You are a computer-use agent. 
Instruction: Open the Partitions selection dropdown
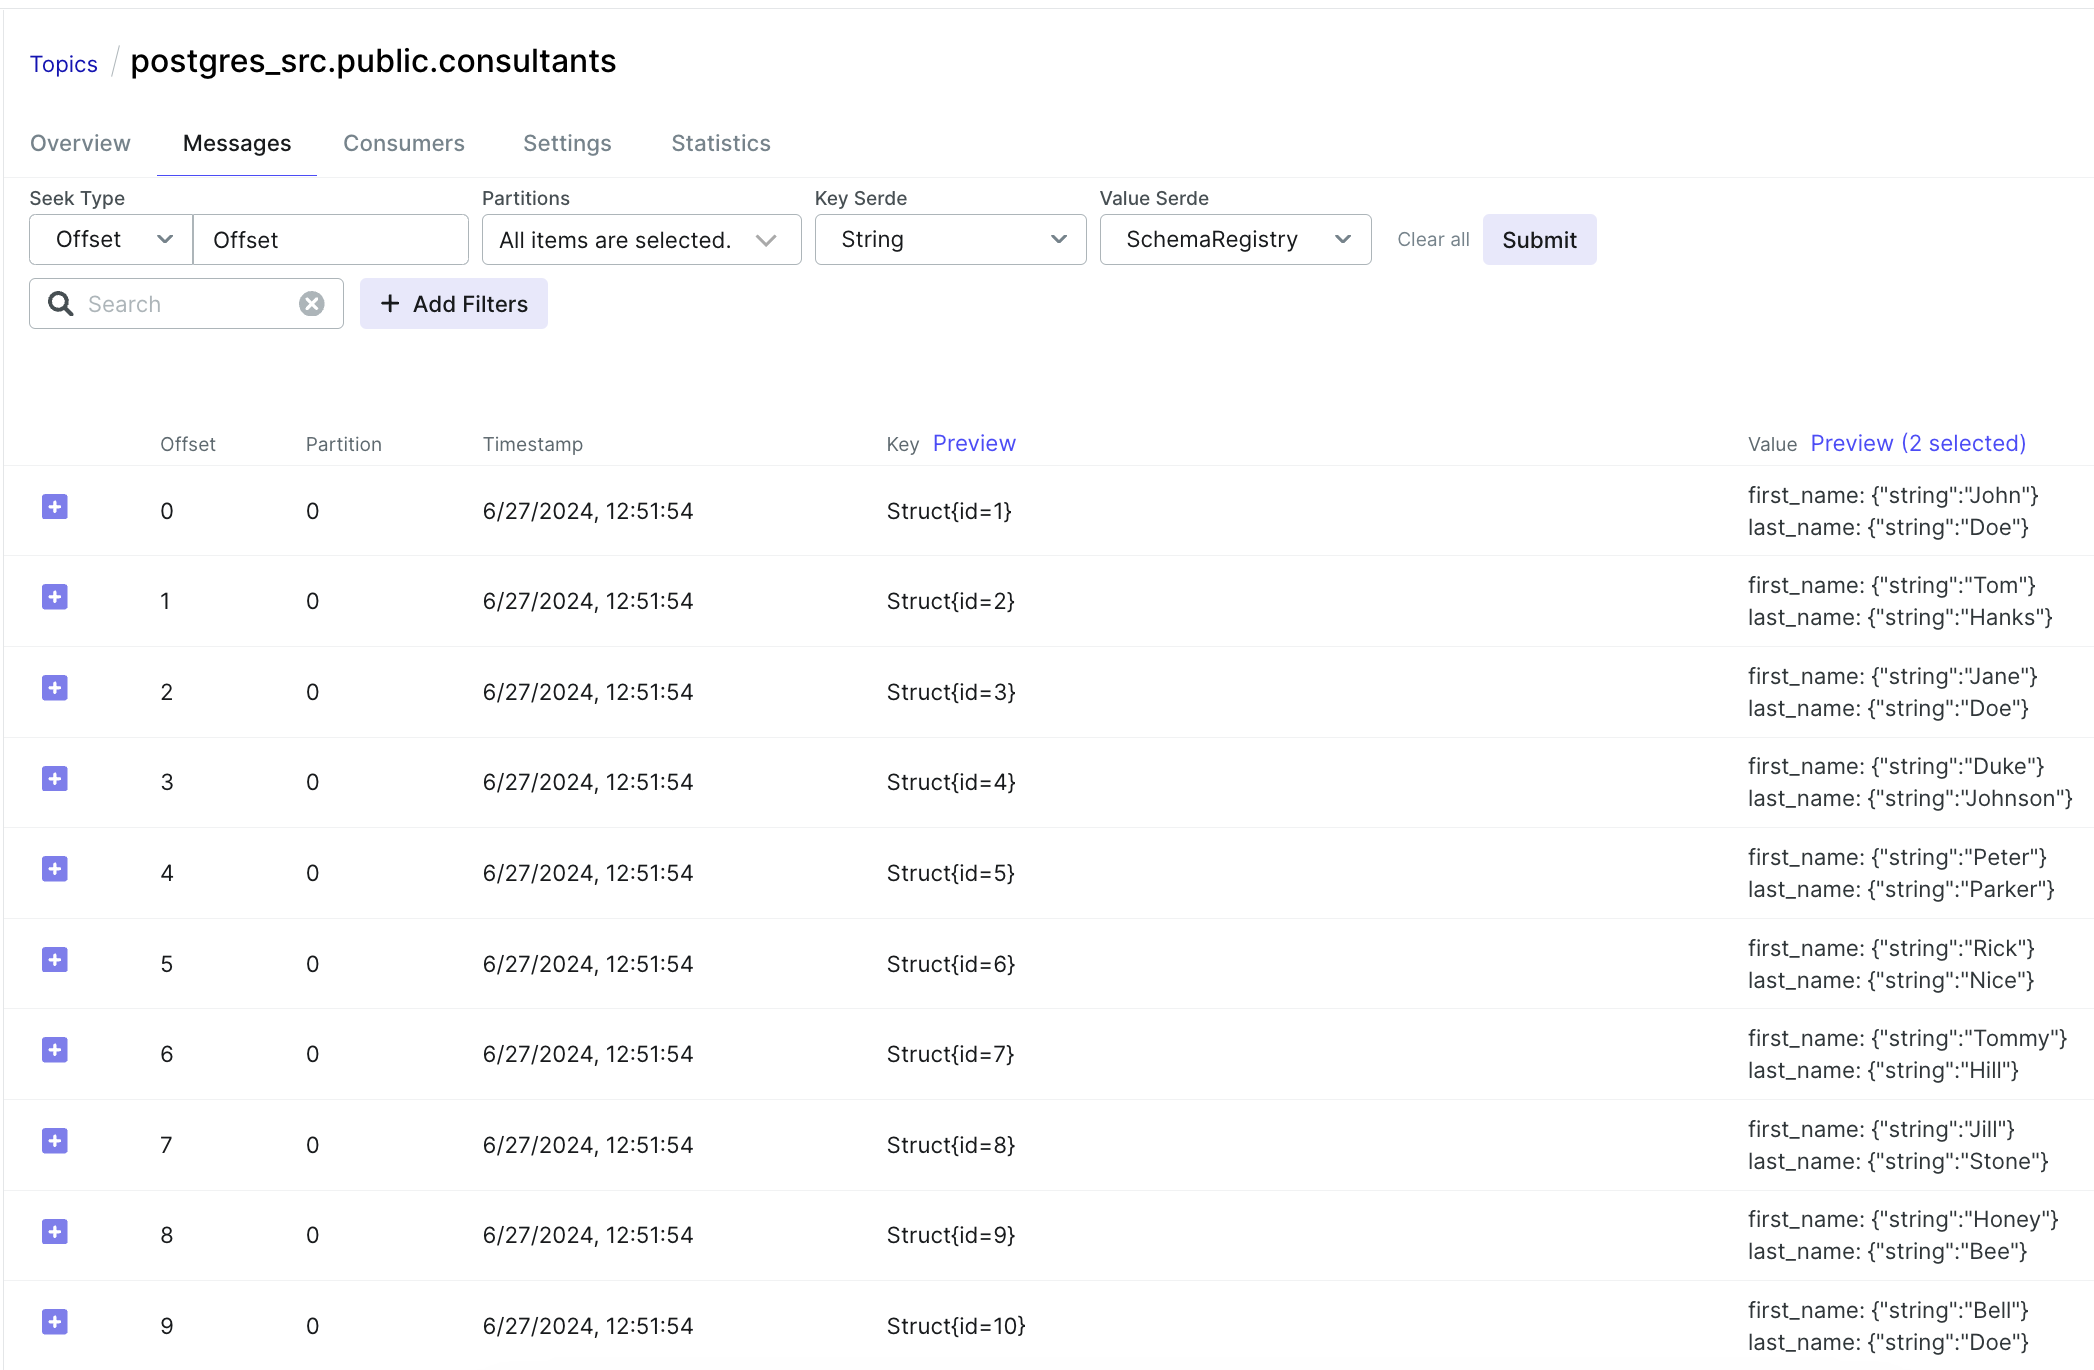click(x=641, y=240)
